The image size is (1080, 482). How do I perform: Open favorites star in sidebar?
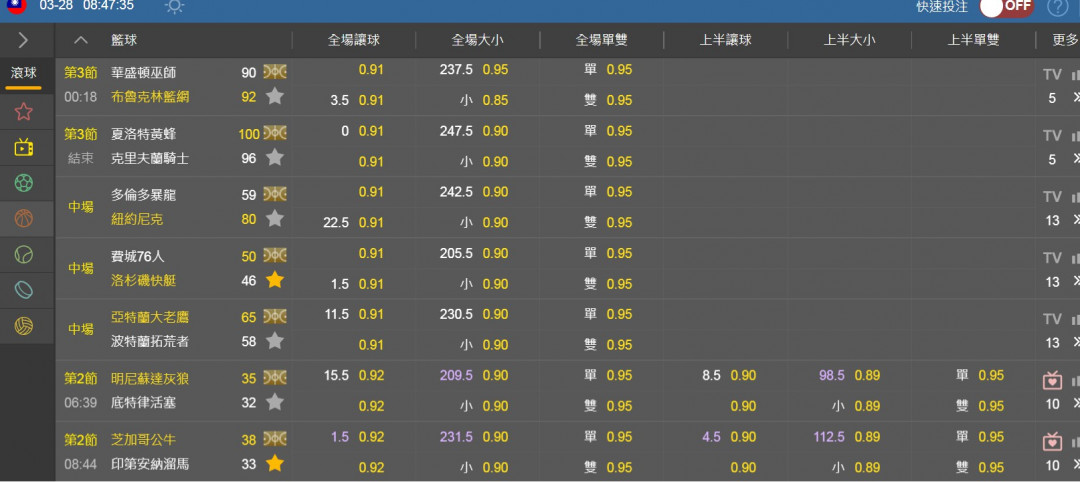pos(23,112)
